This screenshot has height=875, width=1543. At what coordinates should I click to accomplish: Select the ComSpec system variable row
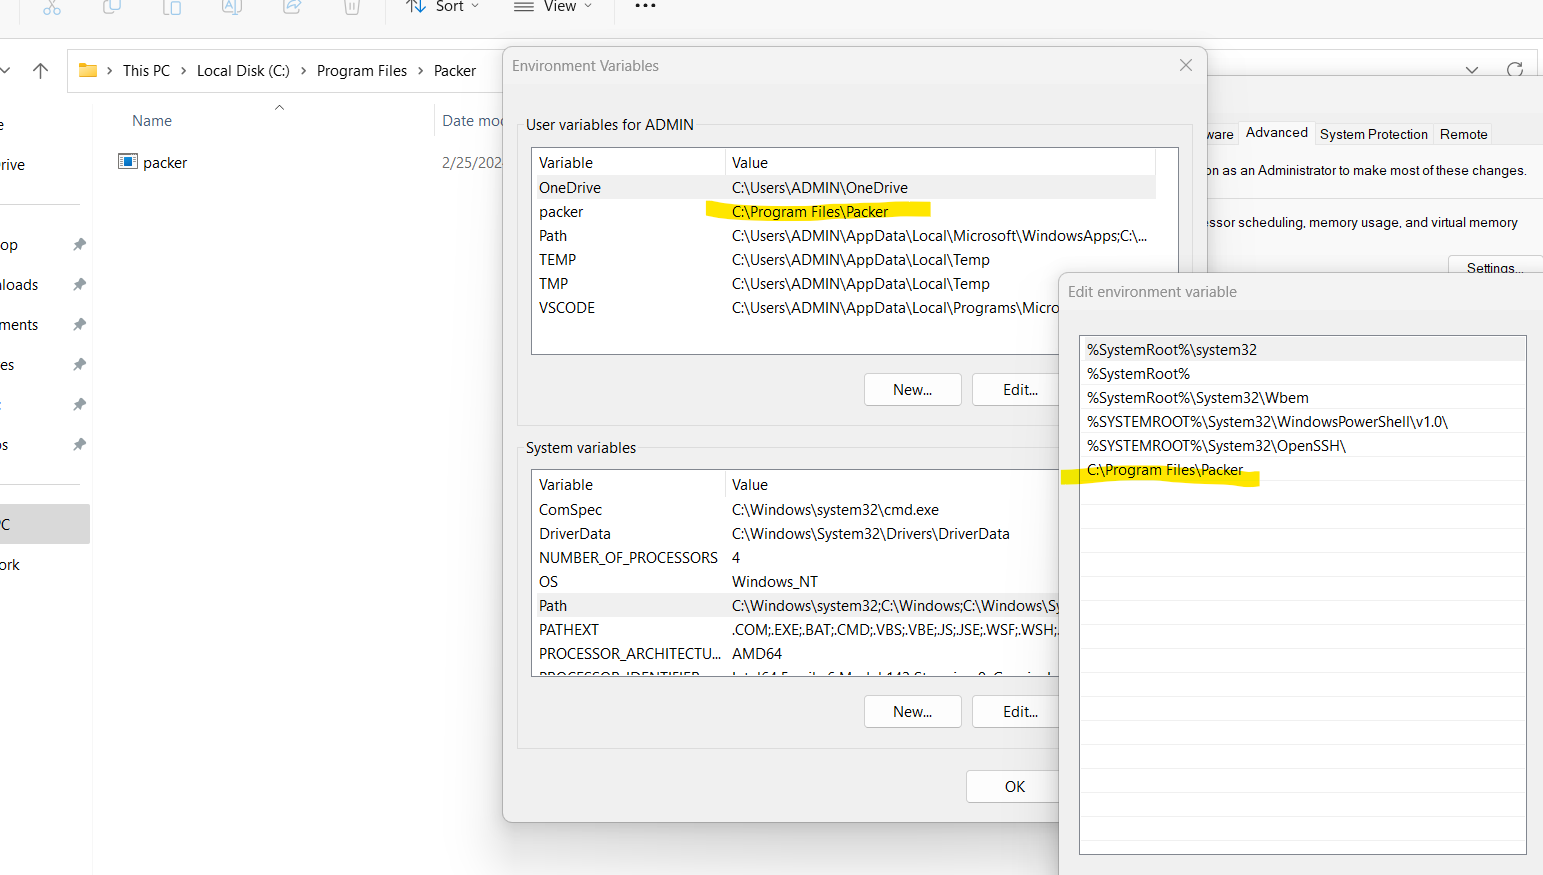pyautogui.click(x=796, y=509)
